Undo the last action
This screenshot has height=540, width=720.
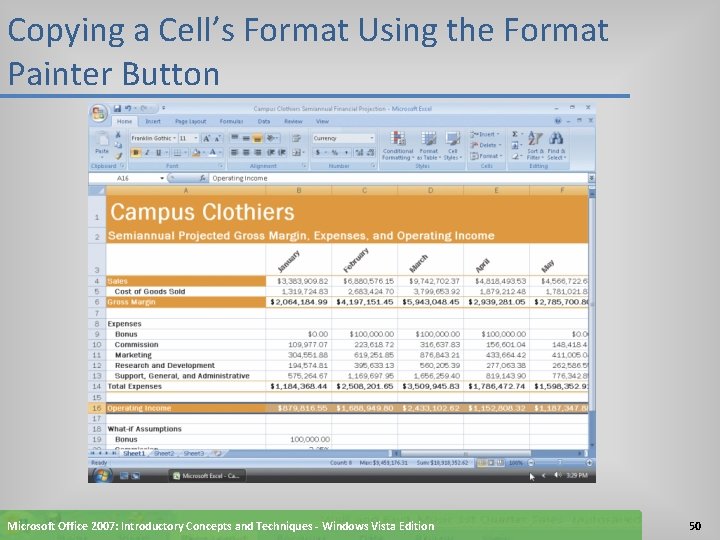coord(128,108)
